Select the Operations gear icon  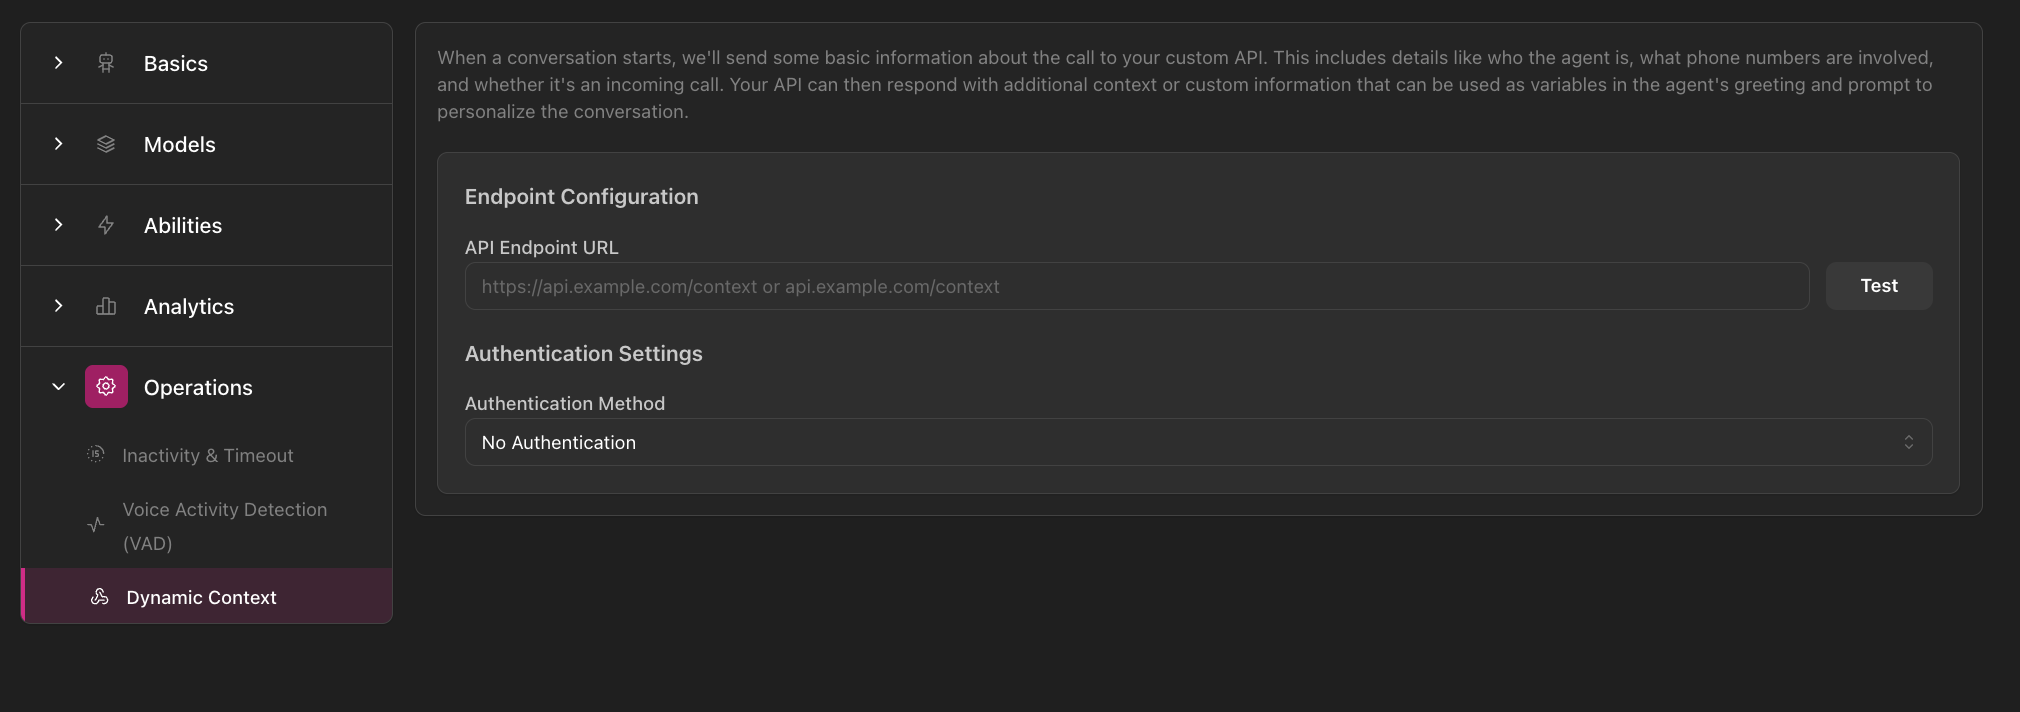pyautogui.click(x=106, y=386)
